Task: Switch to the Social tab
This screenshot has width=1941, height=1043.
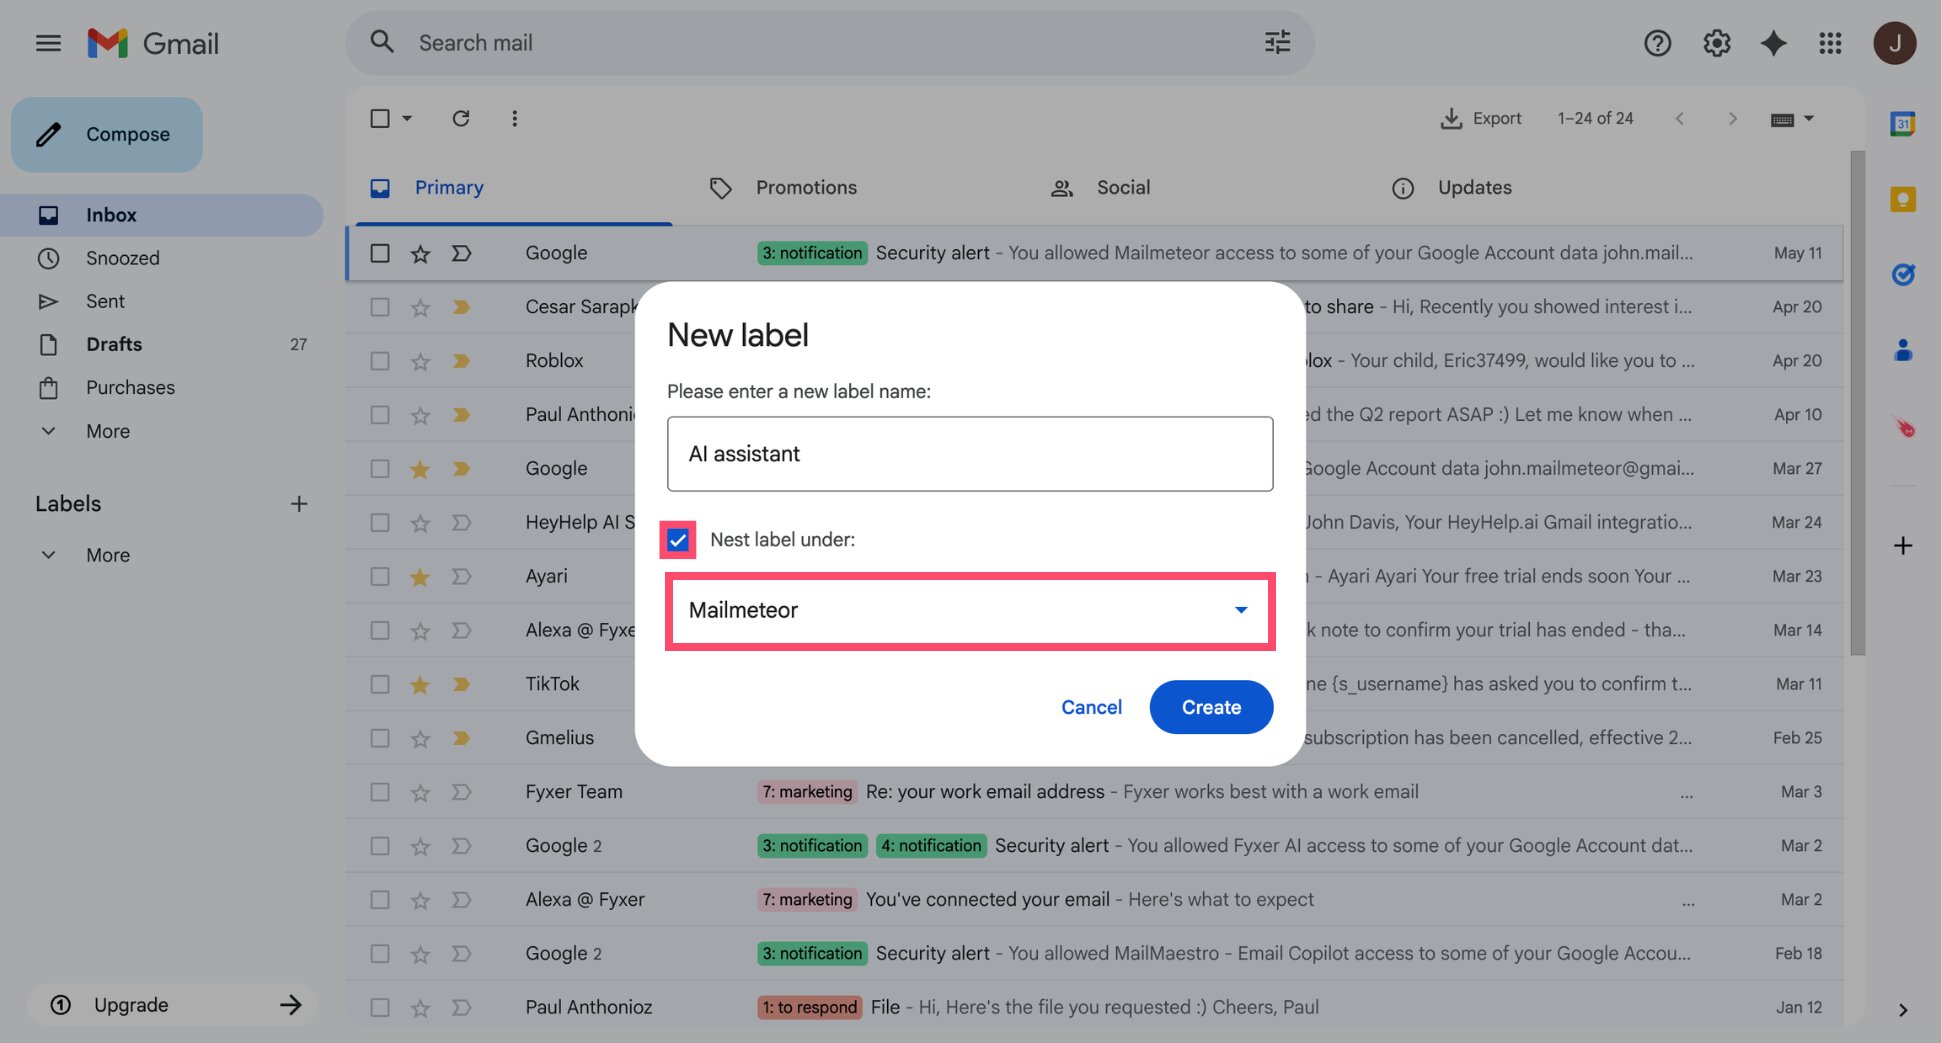Action: 1123,188
